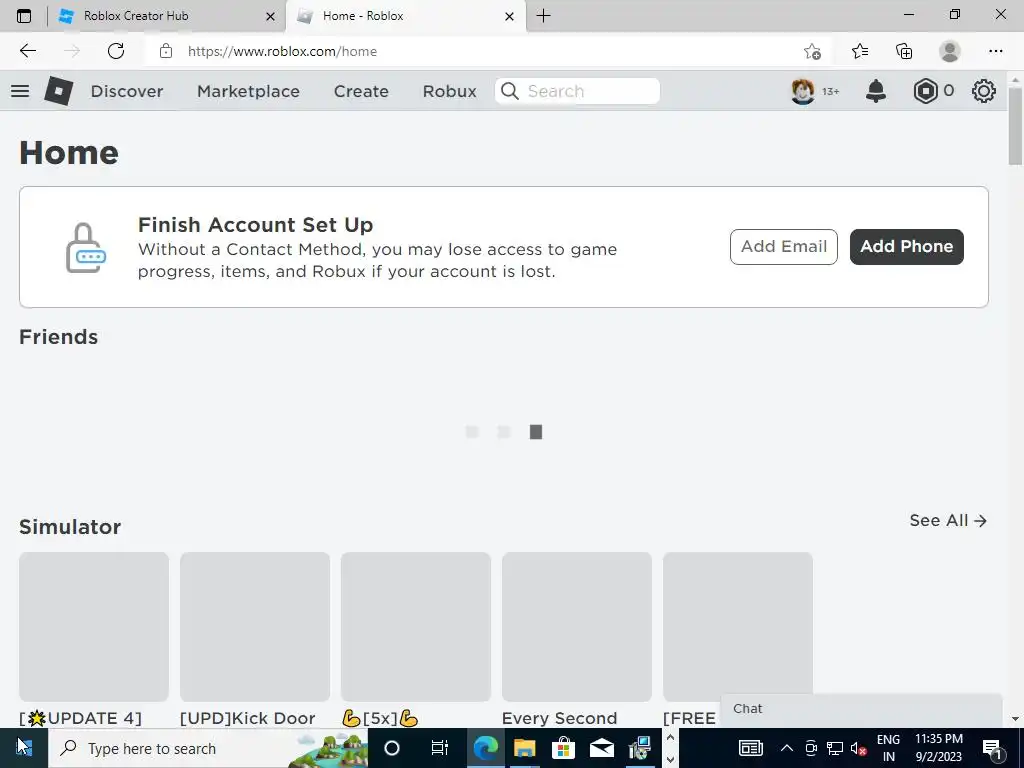Open browser Settings and more menu
The width and height of the screenshot is (1024, 768).
[995, 51]
